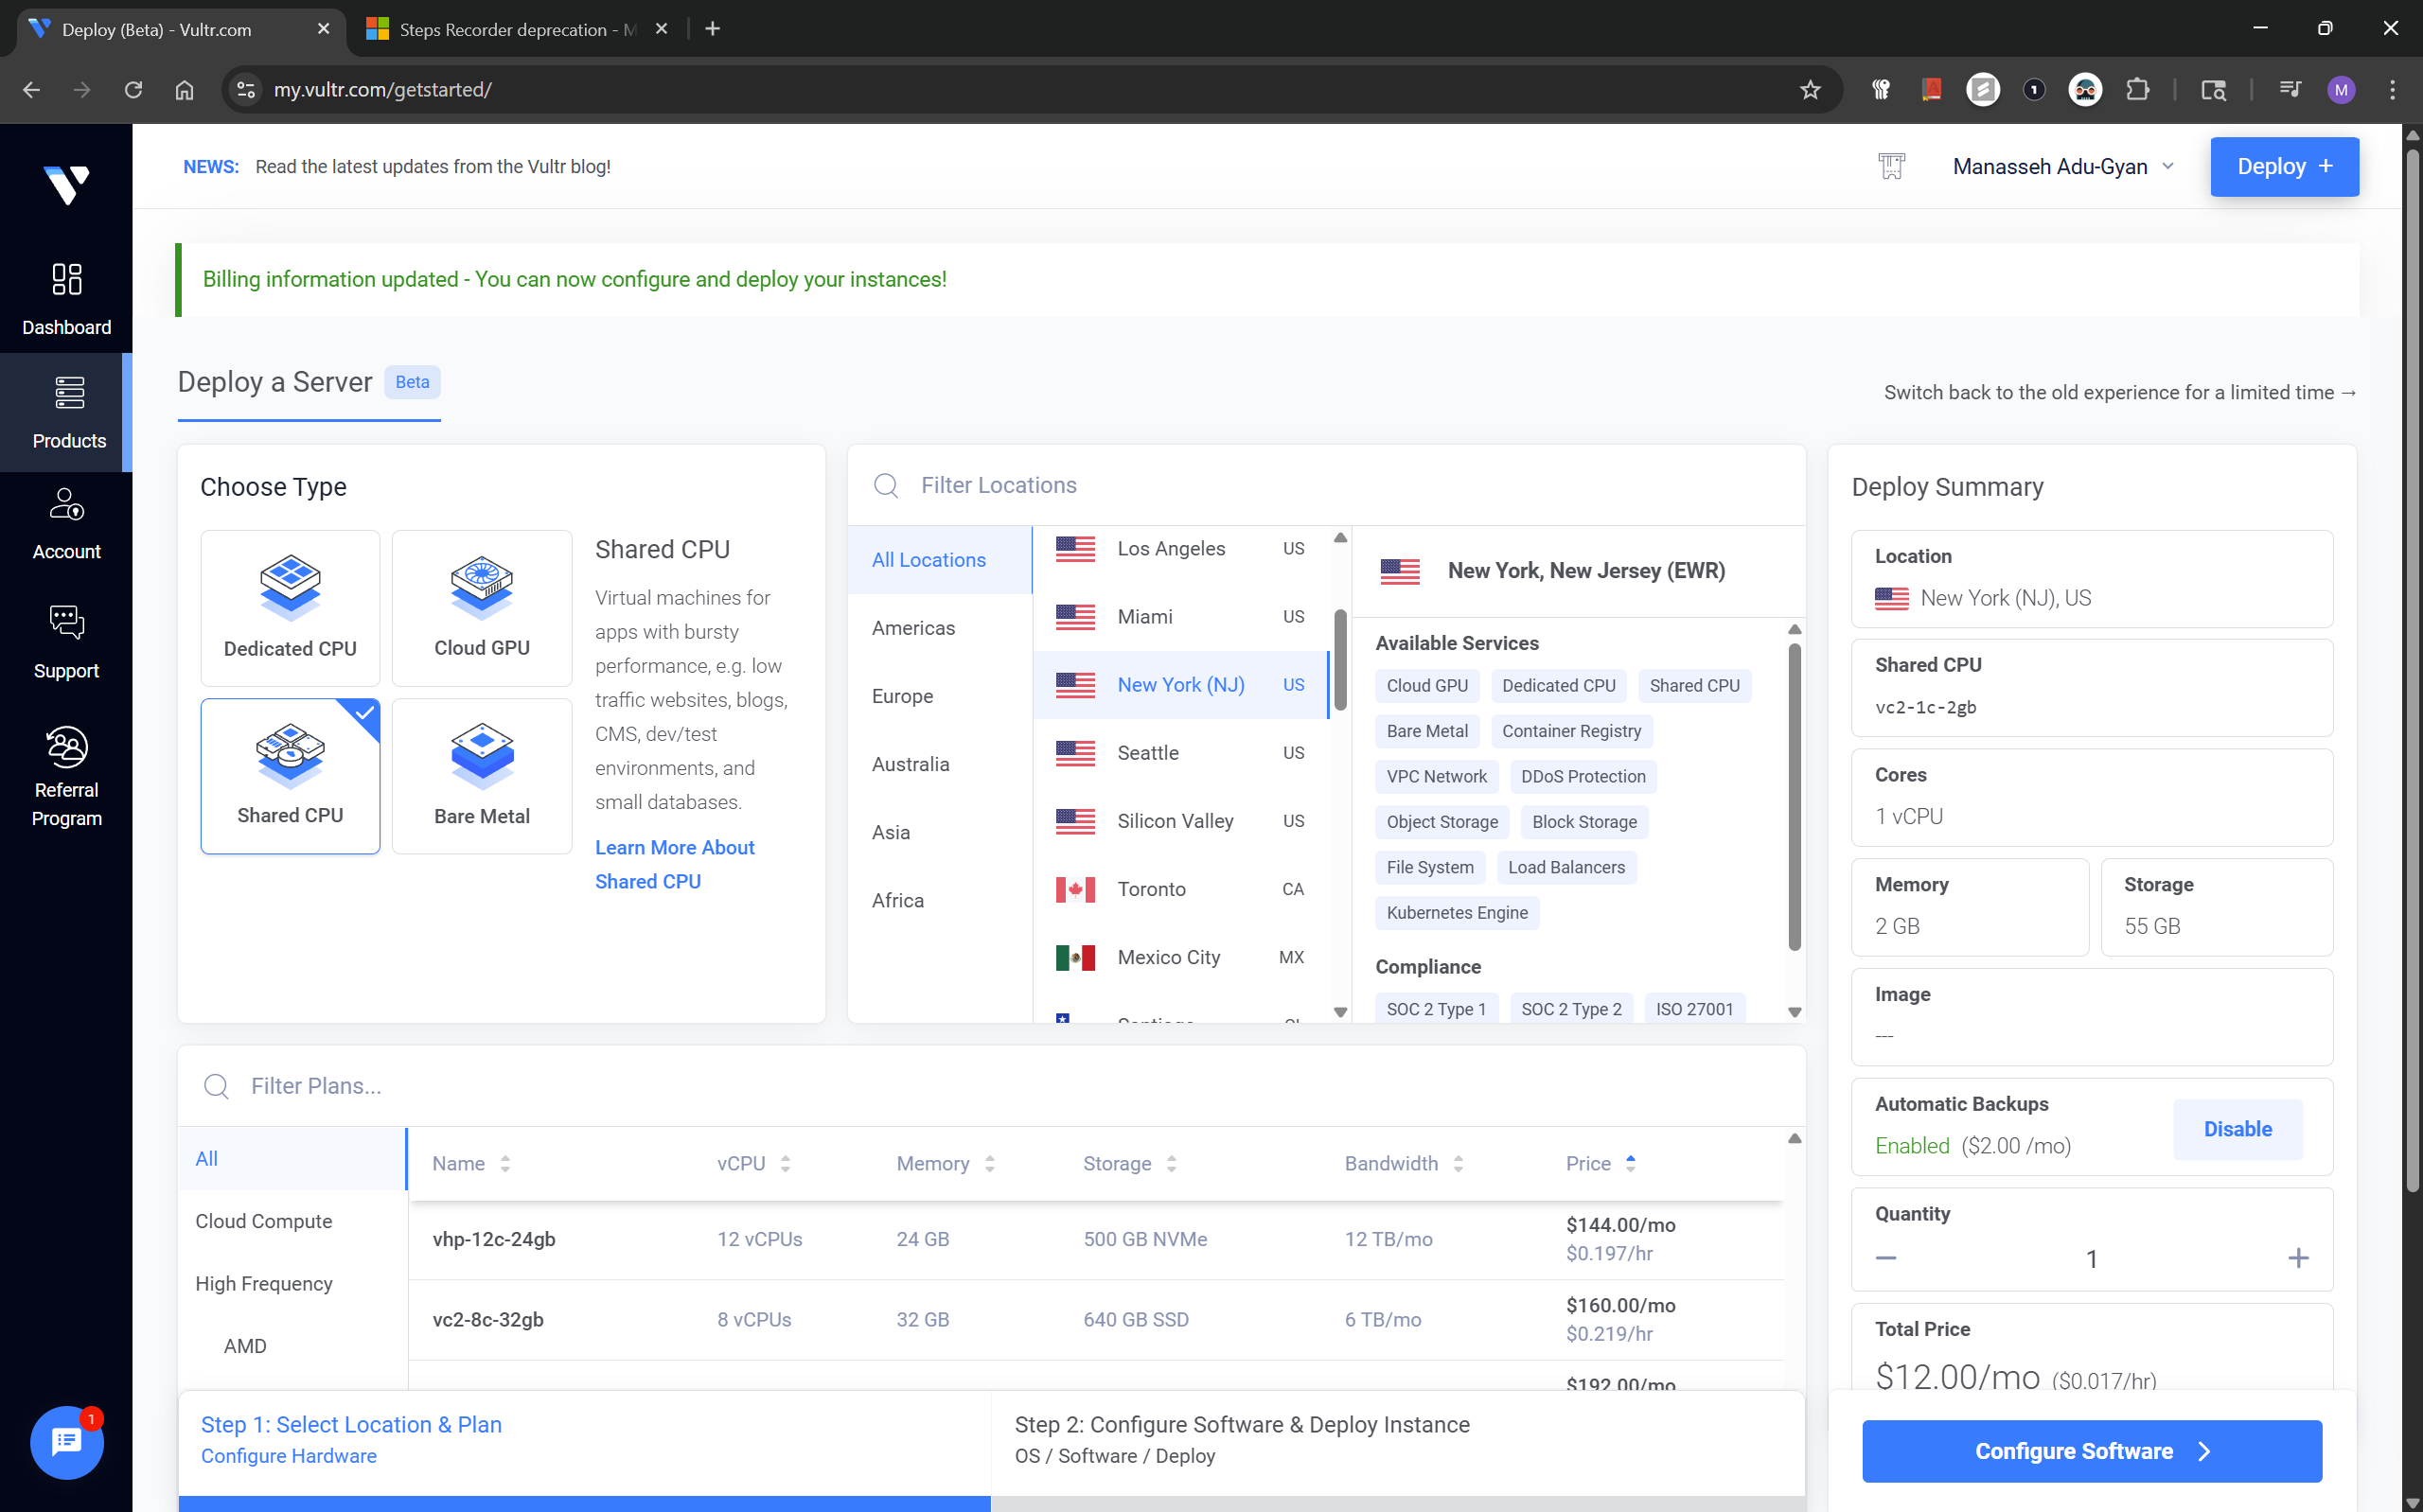The height and width of the screenshot is (1512, 2423).
Task: Increase quantity with plus icon
Action: tap(2298, 1258)
